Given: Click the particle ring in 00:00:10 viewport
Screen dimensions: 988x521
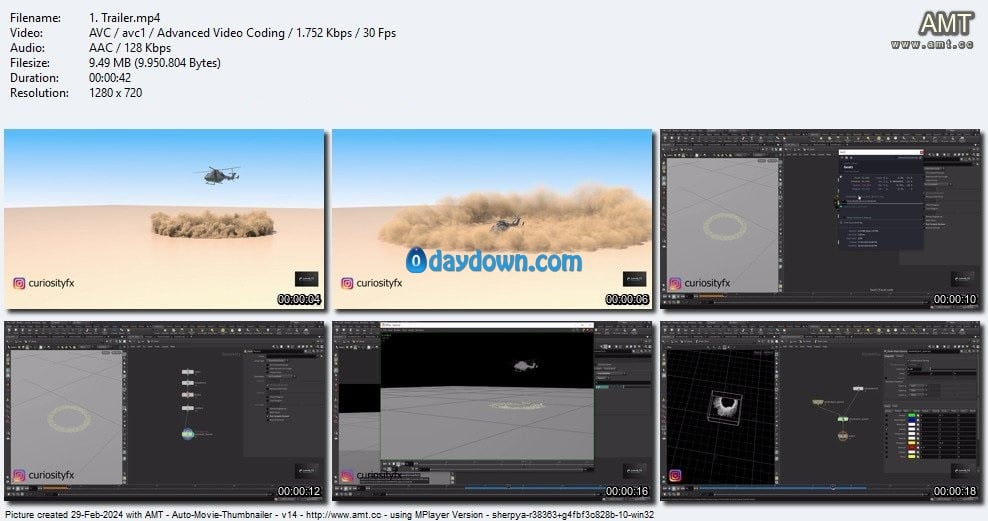Looking at the screenshot, I should [x=725, y=227].
